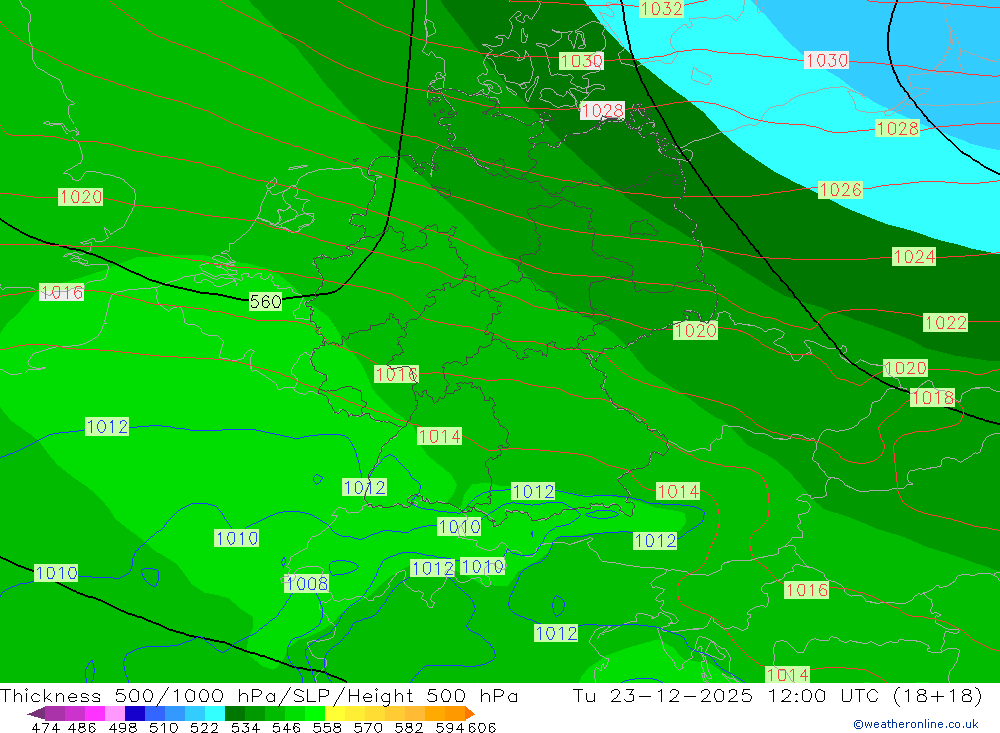Pick the dark navy blue legend swatch
The image size is (1000, 733).
135,713
